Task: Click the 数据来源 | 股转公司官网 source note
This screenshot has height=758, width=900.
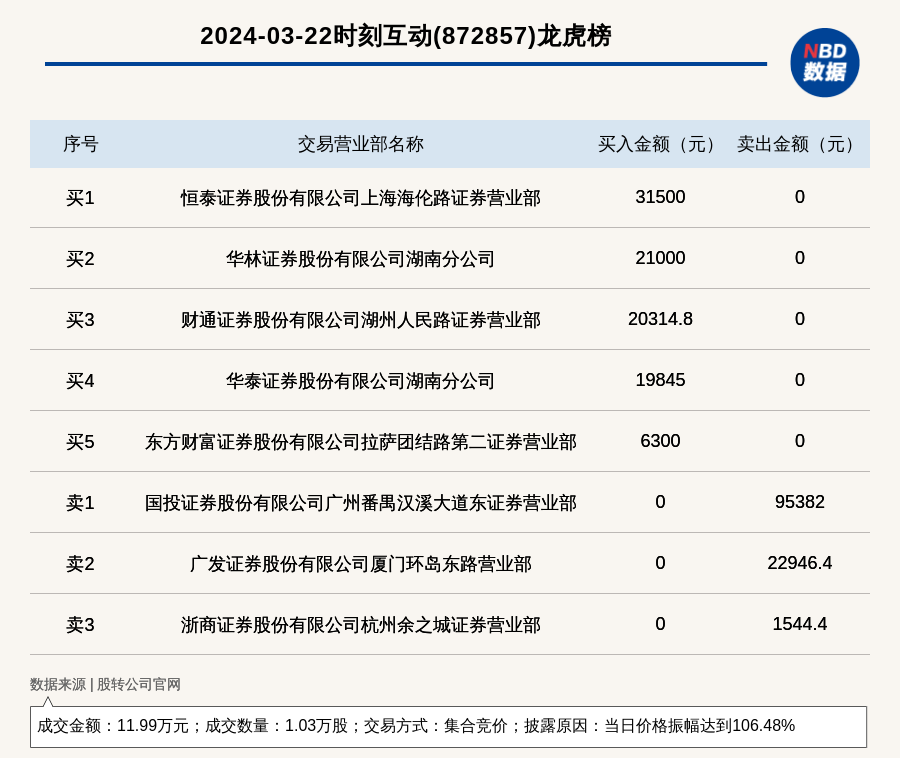Action: (105, 684)
